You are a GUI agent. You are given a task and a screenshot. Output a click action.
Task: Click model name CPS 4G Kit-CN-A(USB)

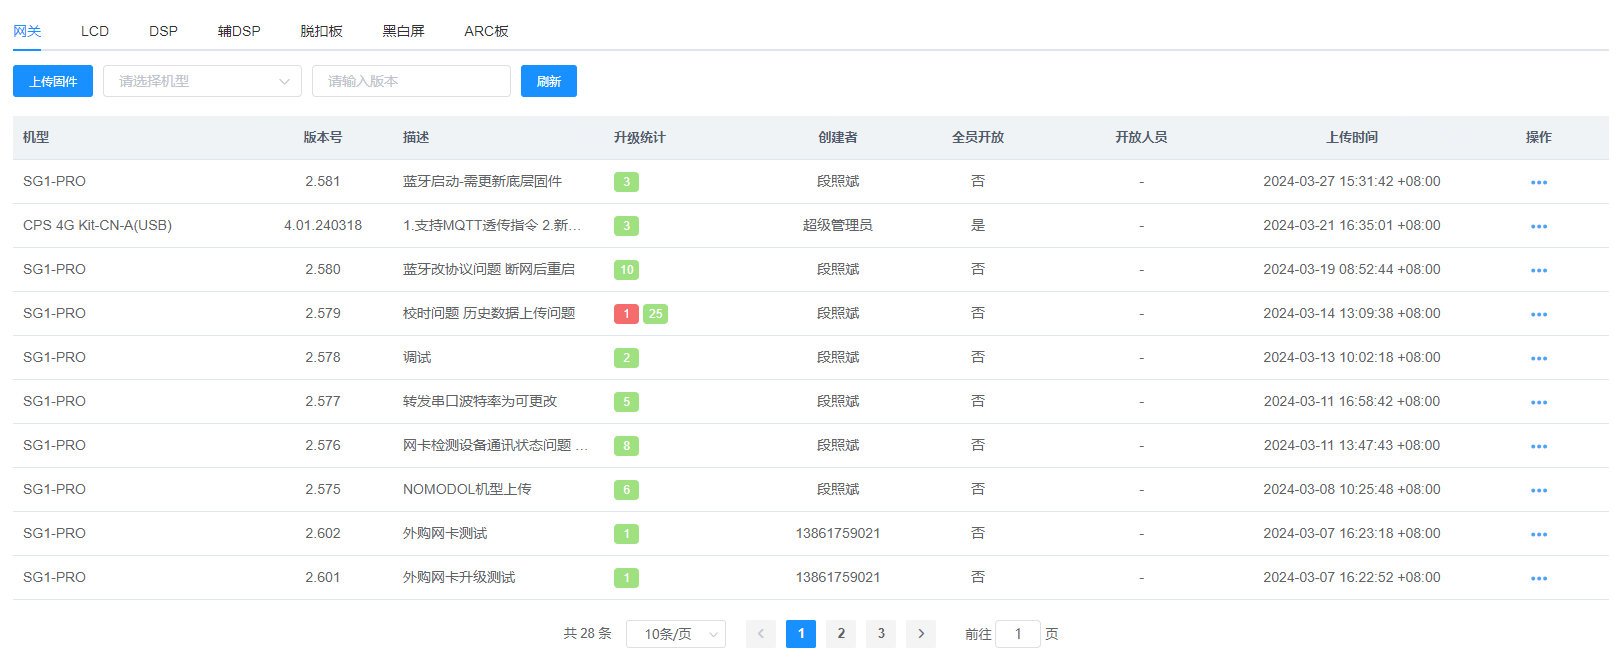pos(97,225)
